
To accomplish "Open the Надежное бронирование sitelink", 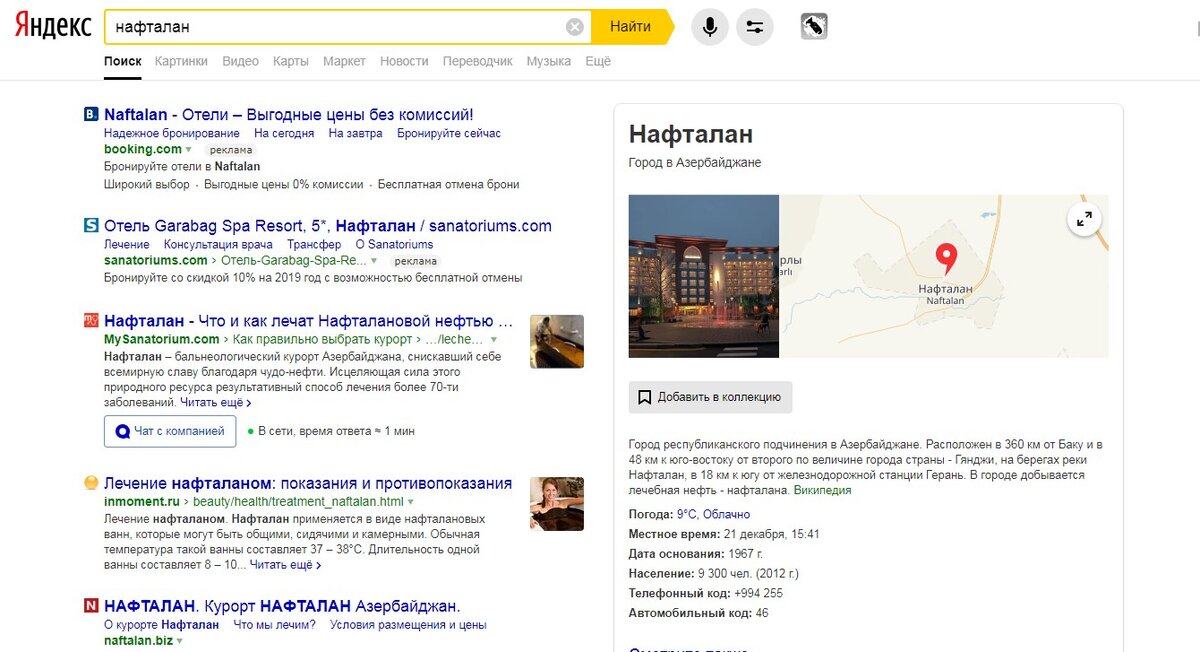I will click(x=172, y=133).
